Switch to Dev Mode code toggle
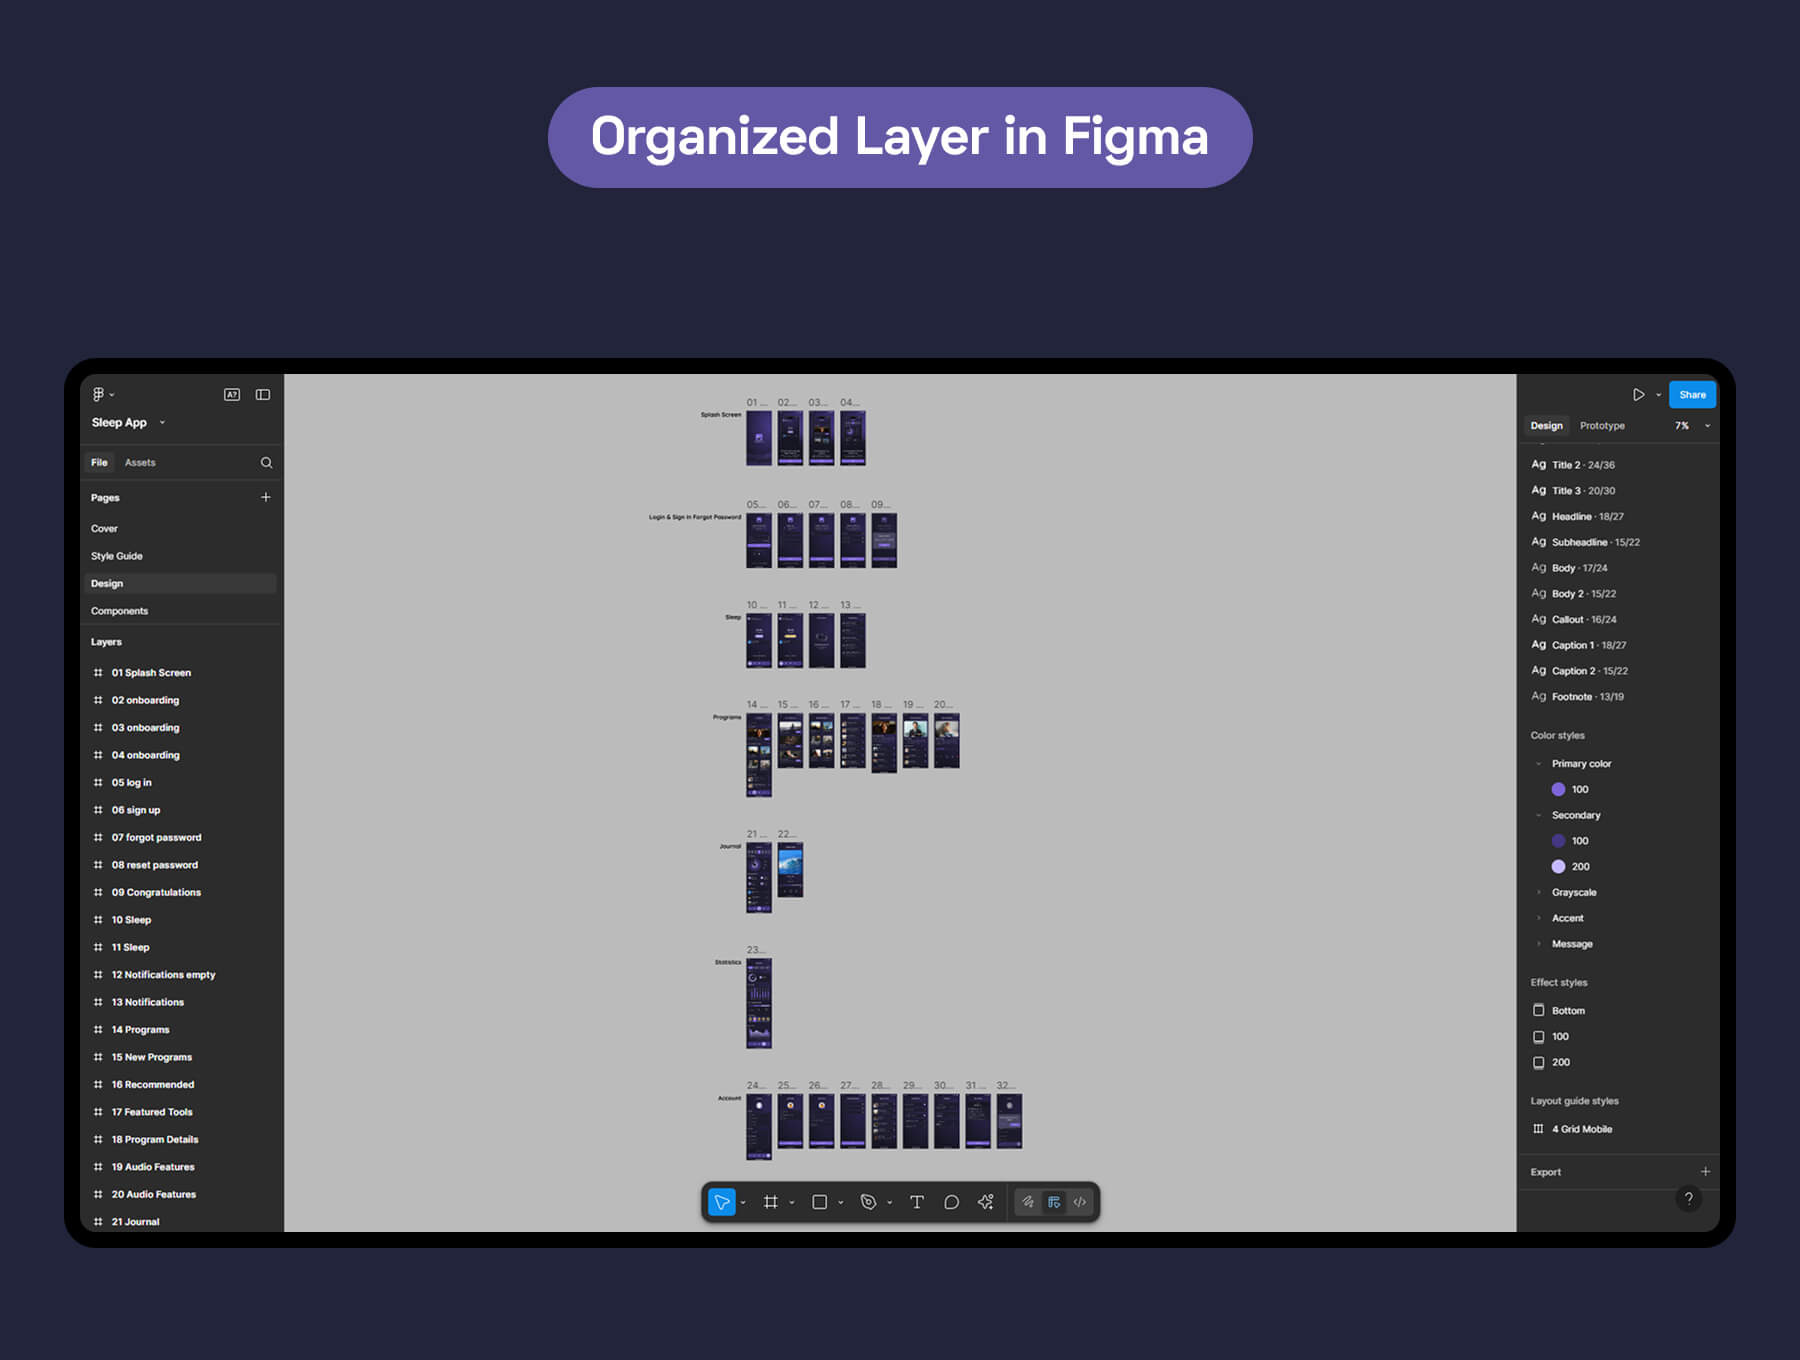The height and width of the screenshot is (1360, 1800). [1080, 1202]
